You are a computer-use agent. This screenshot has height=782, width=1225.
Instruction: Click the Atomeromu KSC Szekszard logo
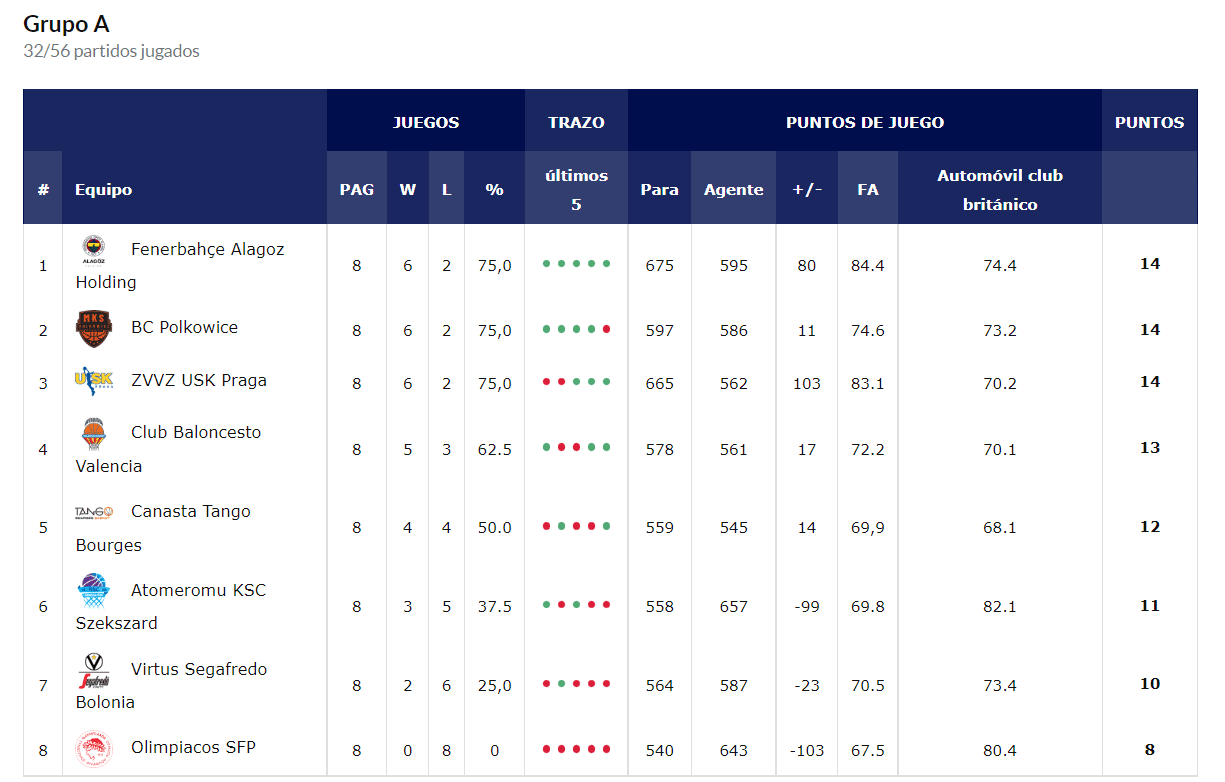click(x=94, y=591)
